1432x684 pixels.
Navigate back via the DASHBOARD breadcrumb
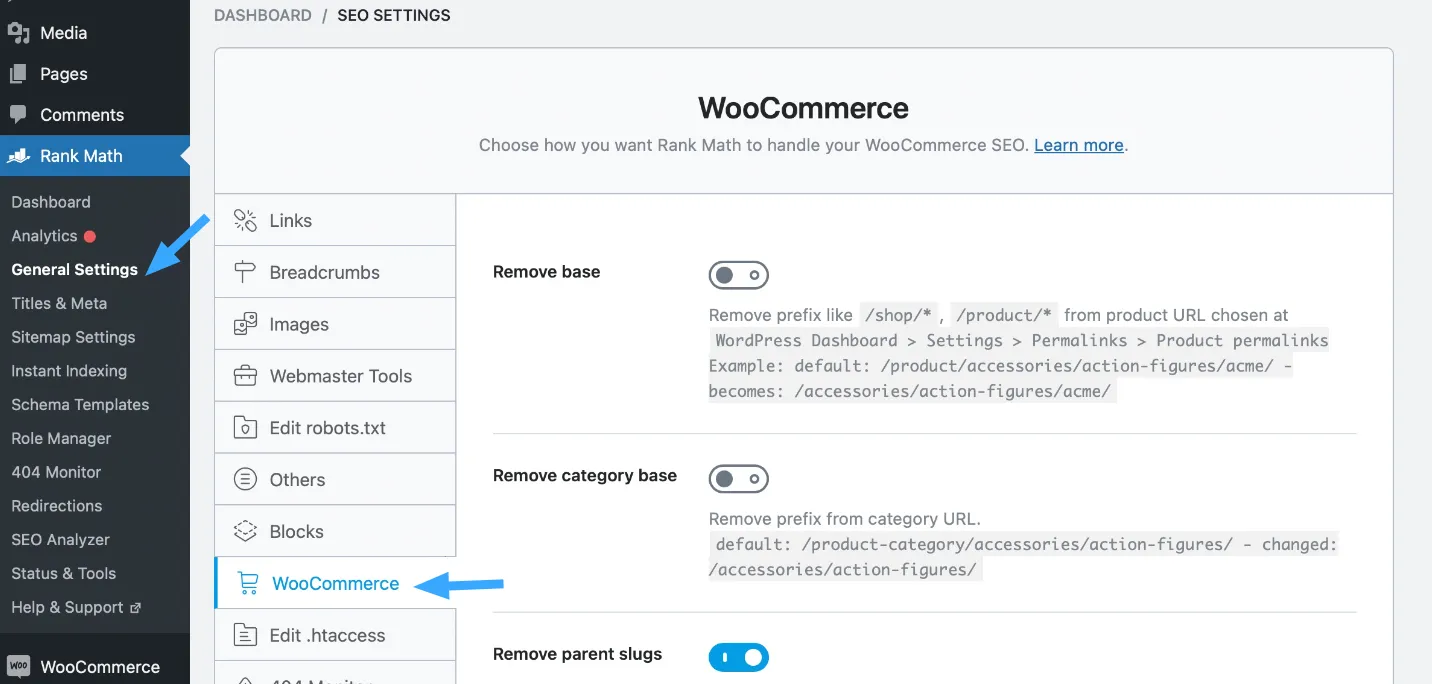[262, 15]
